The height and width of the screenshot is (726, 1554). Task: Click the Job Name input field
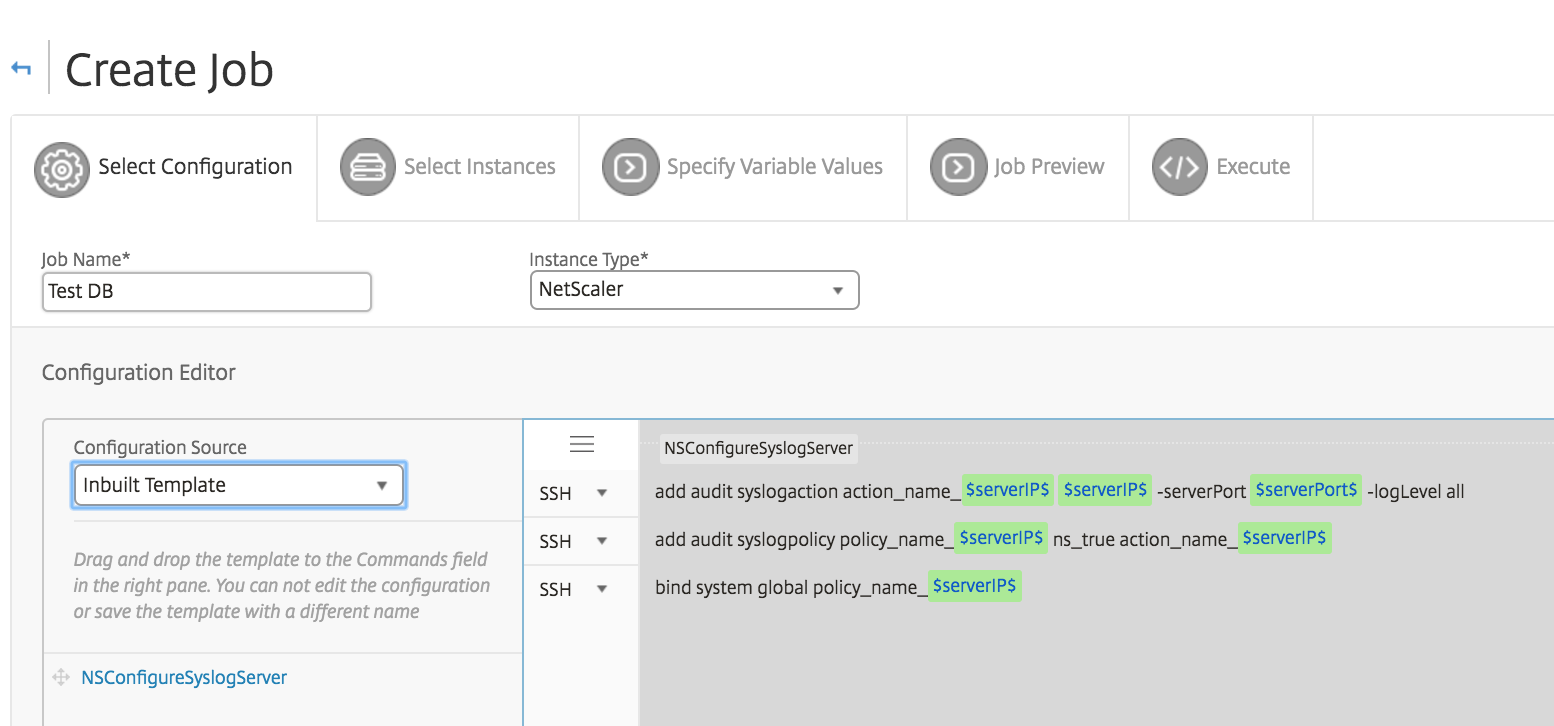click(x=207, y=292)
